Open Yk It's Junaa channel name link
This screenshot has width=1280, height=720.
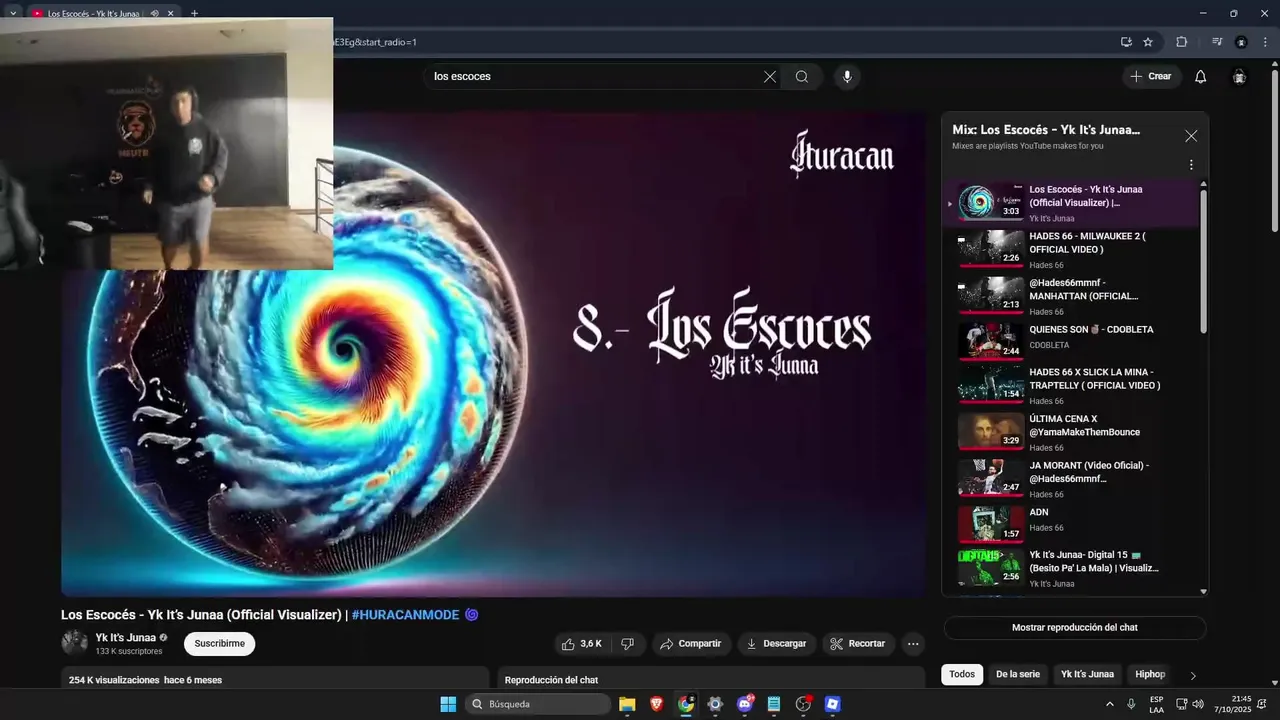click(126, 638)
